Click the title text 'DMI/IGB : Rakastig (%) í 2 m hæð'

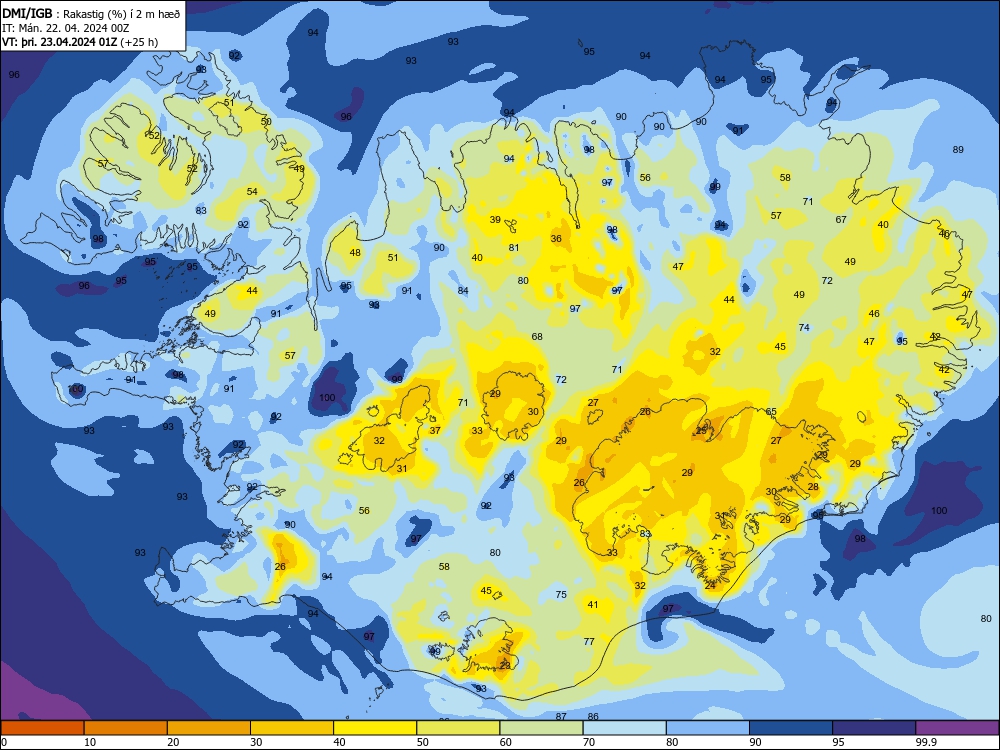(x=91, y=14)
